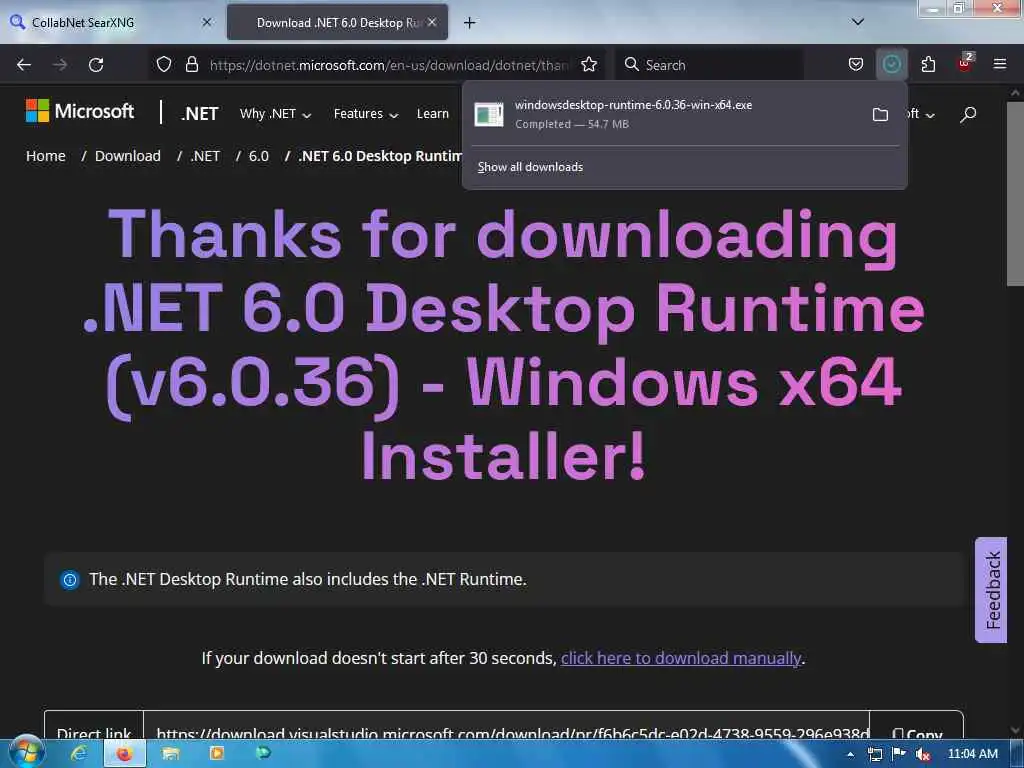The height and width of the screenshot is (768, 1024).
Task: Click Show all downloads
Action: 530,167
